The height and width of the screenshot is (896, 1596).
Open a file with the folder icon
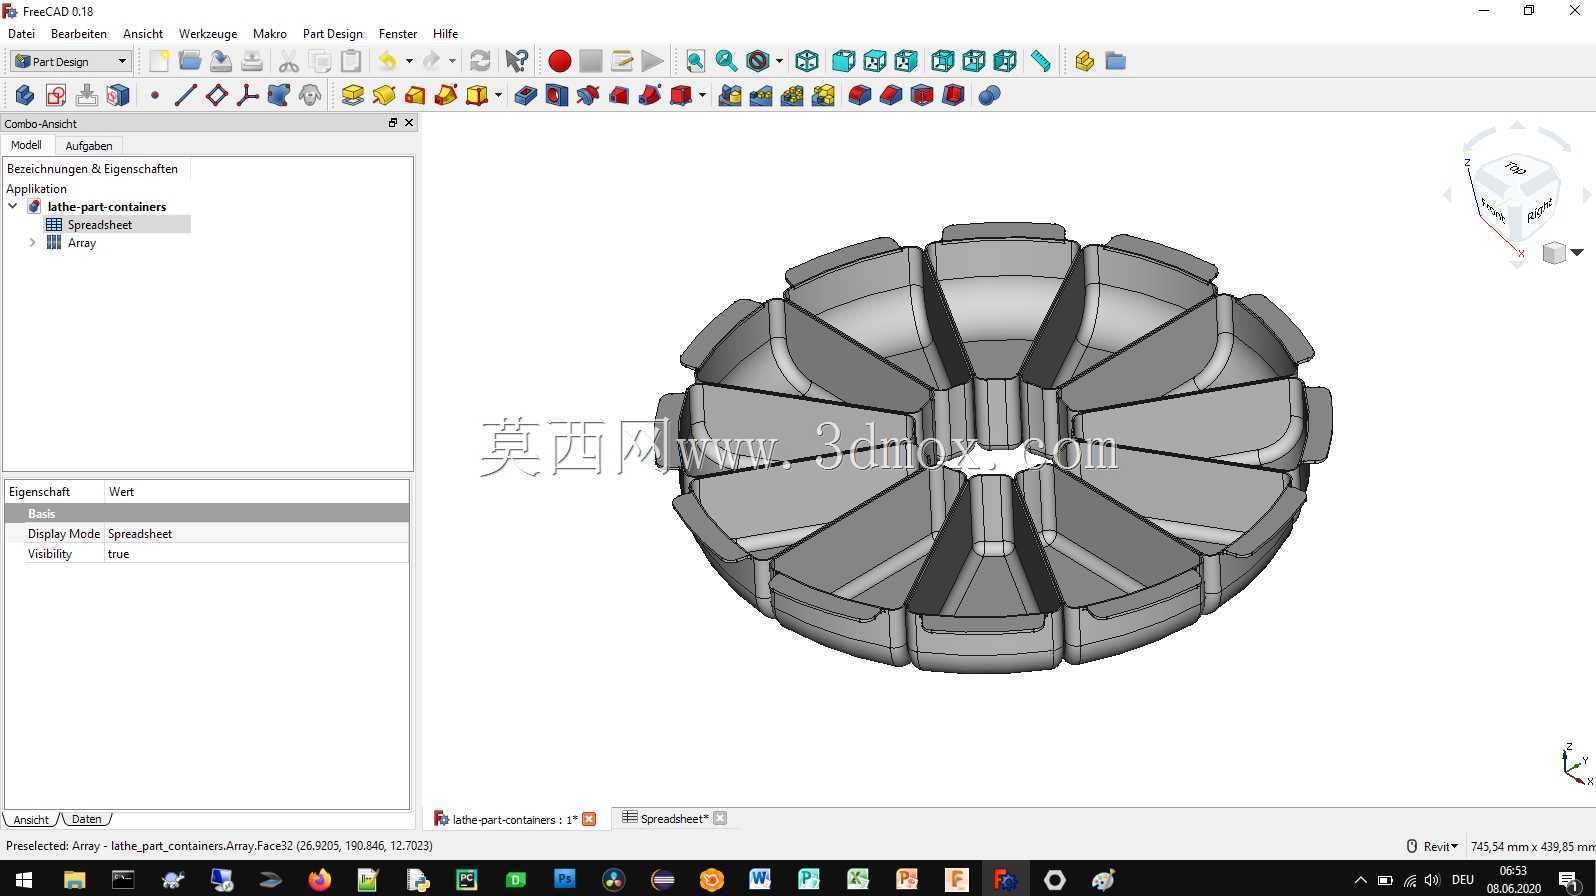(x=190, y=61)
